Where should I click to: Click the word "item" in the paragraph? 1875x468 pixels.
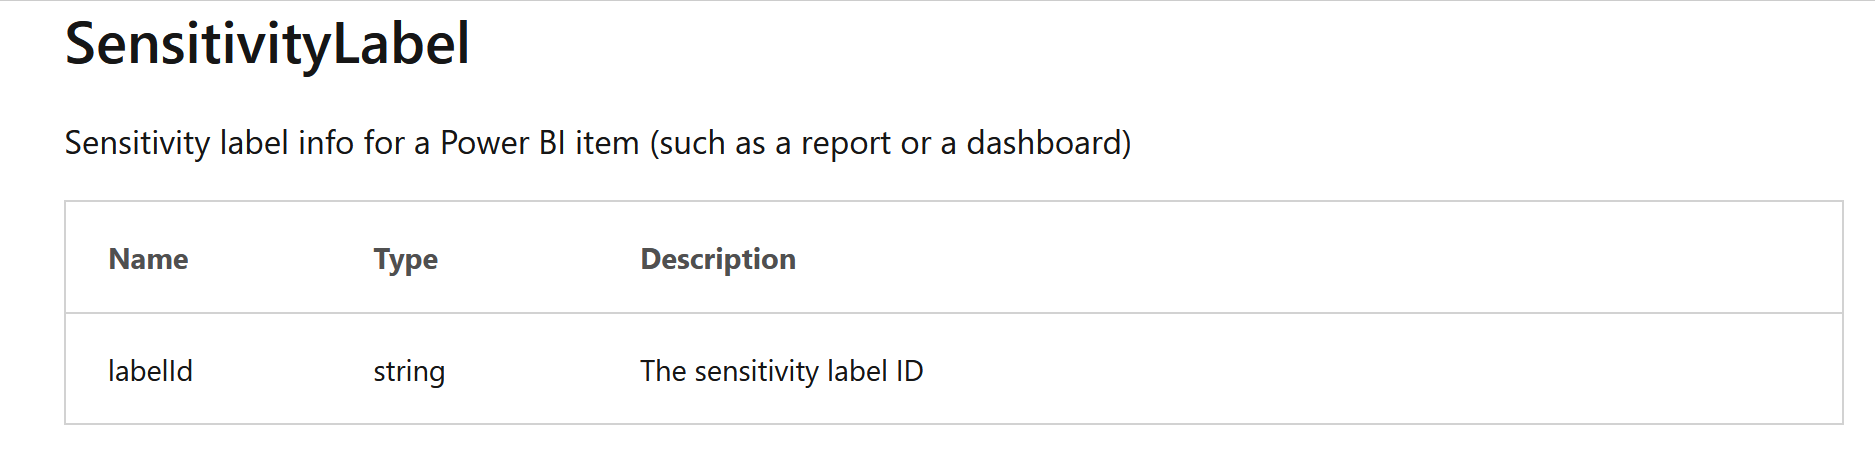click(x=606, y=143)
